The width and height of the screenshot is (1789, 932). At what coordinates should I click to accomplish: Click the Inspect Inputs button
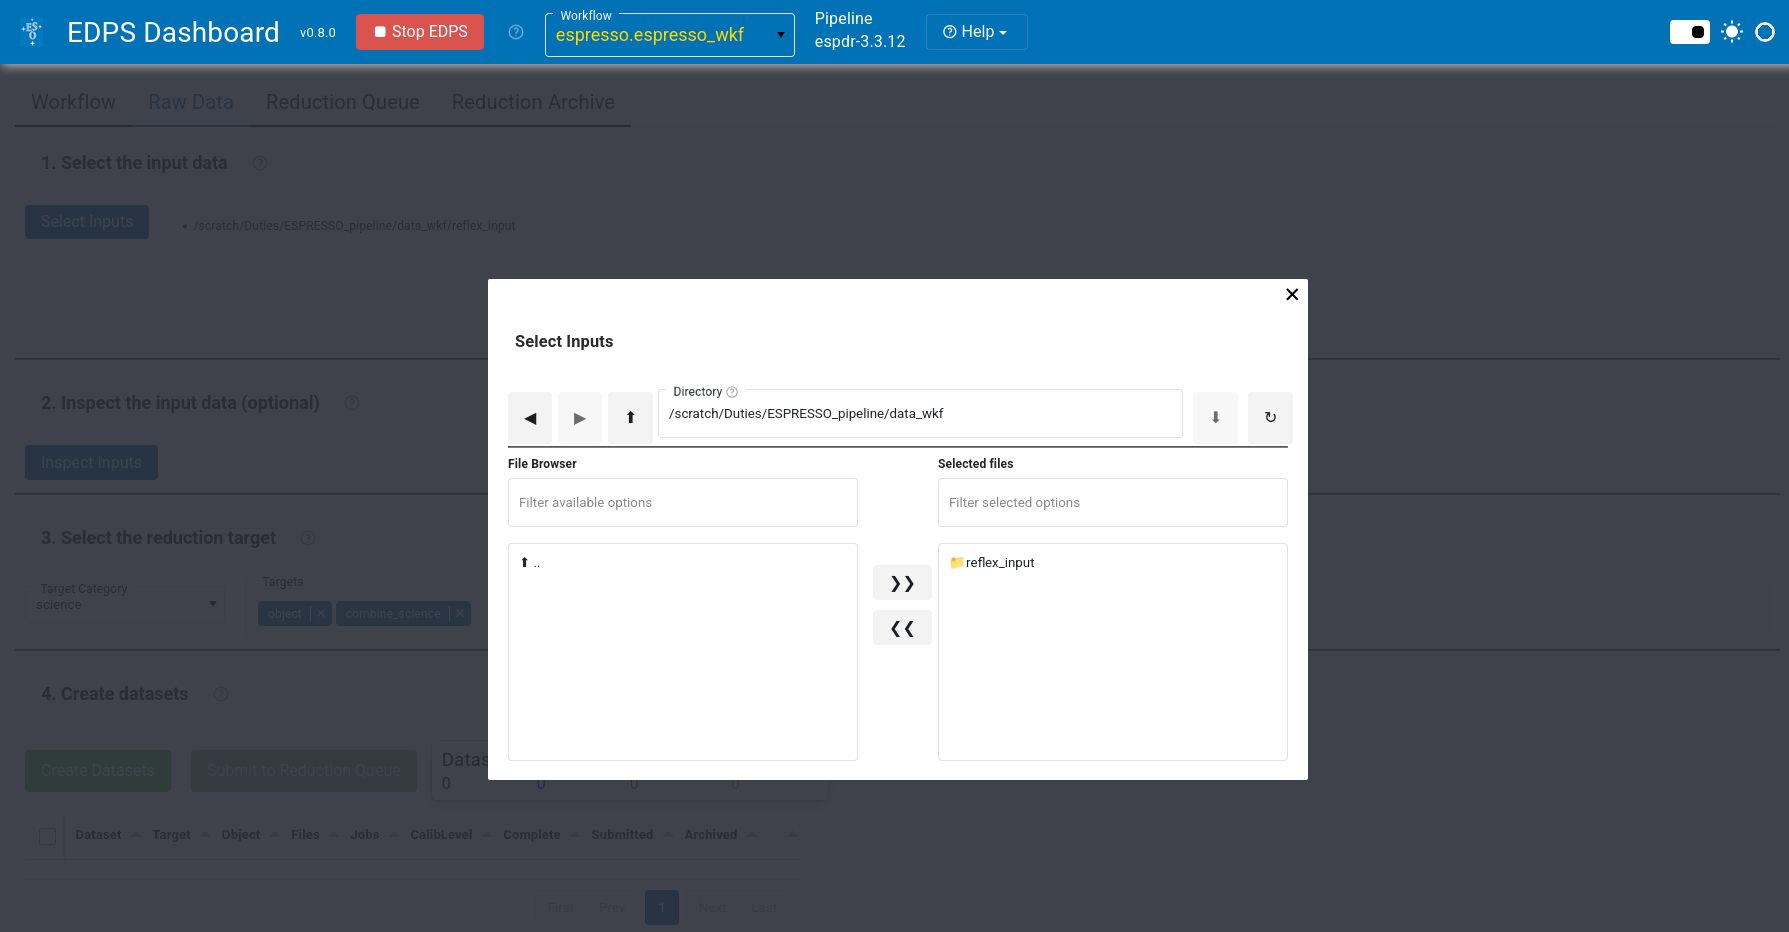click(91, 462)
